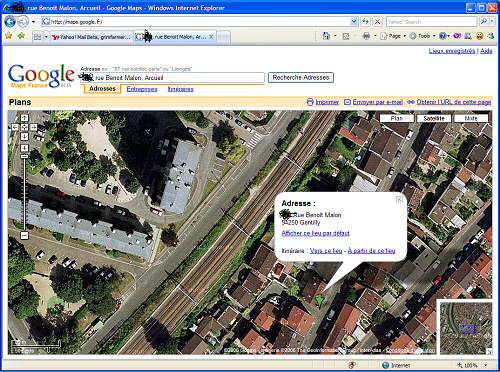Switch map view to Mixte
Screen dimensions: 500x372
(x=471, y=118)
